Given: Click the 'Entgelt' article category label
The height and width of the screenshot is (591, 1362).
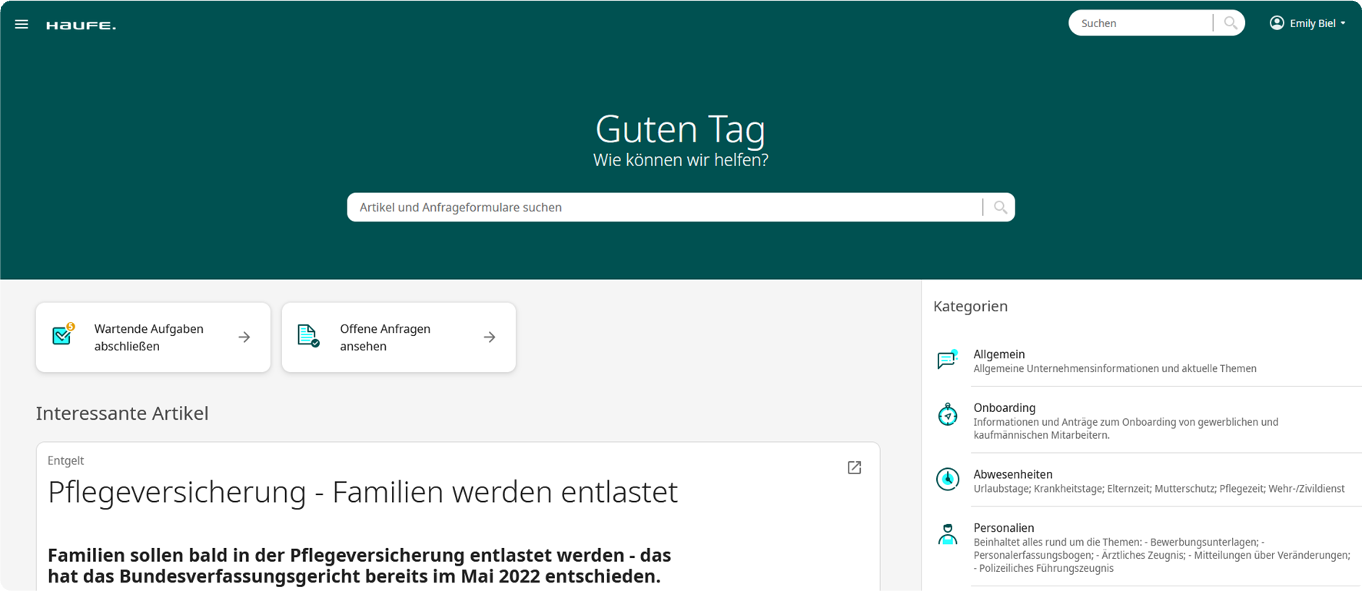Looking at the screenshot, I should pos(66,460).
